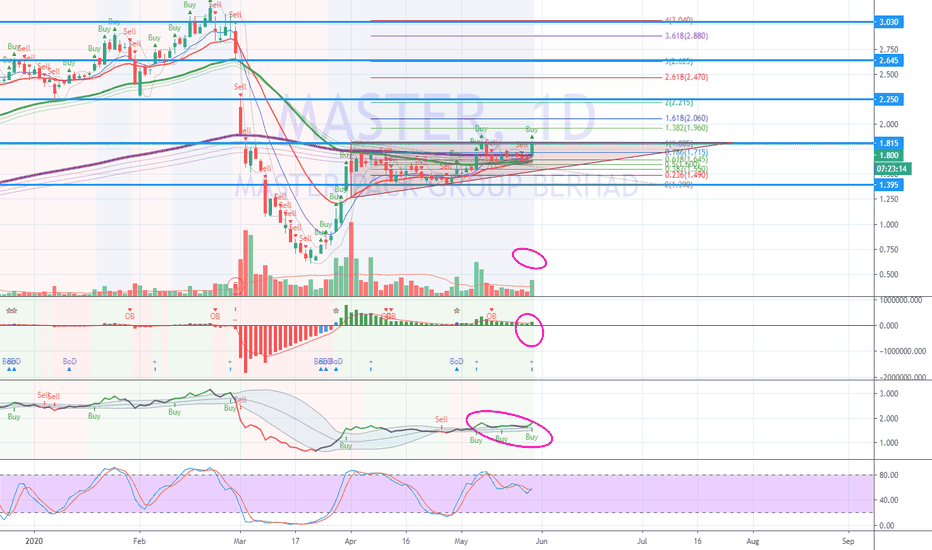Select the 0.236(1.490) Fibonacci level label
Viewport: 932px width, 550px height.
coord(687,175)
